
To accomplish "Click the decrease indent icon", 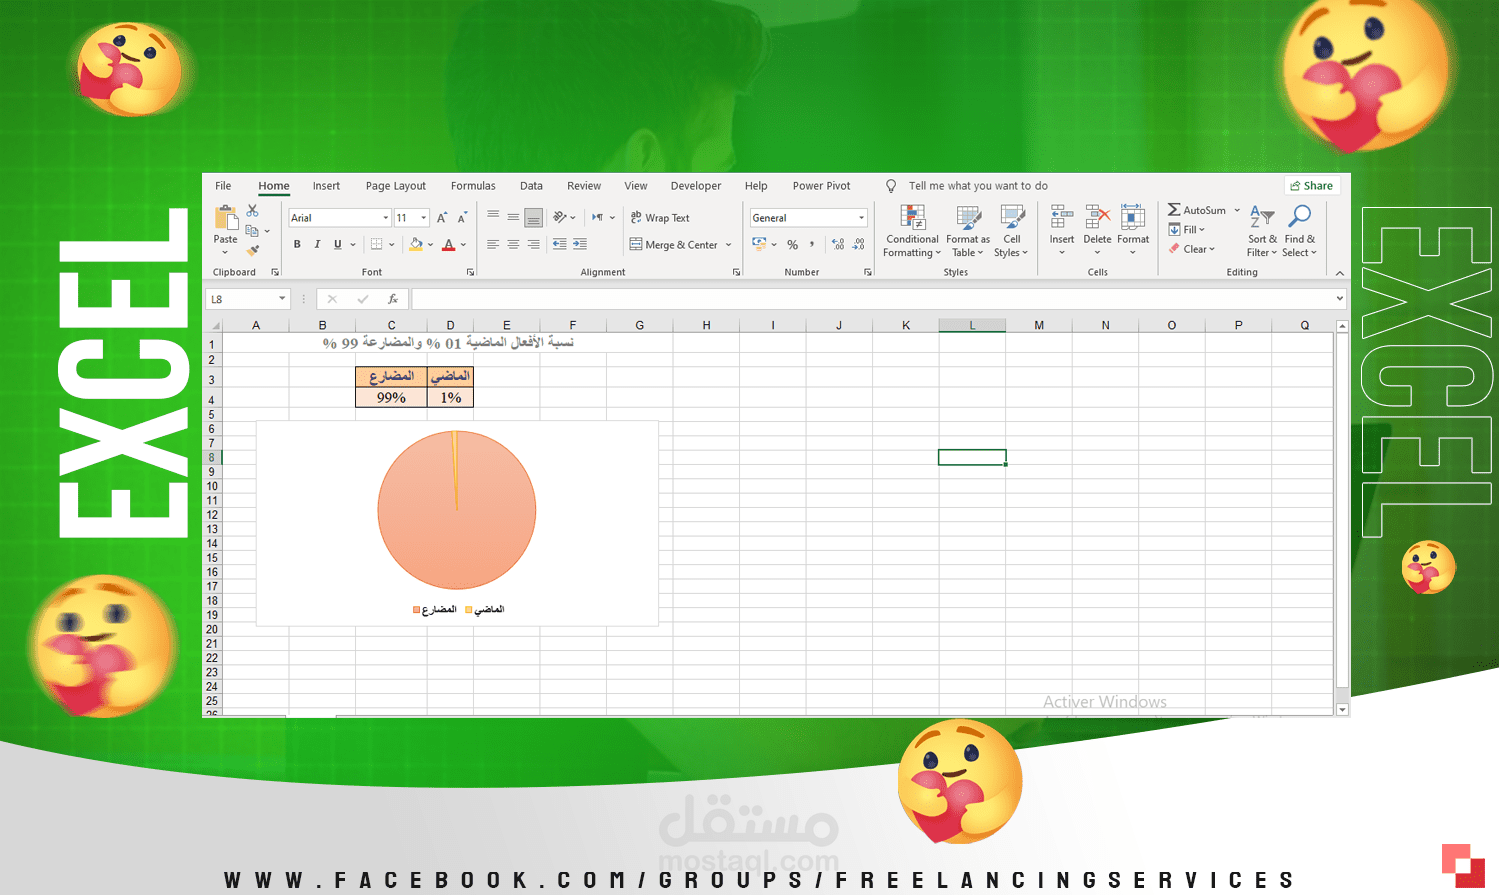I will pyautogui.click(x=560, y=244).
